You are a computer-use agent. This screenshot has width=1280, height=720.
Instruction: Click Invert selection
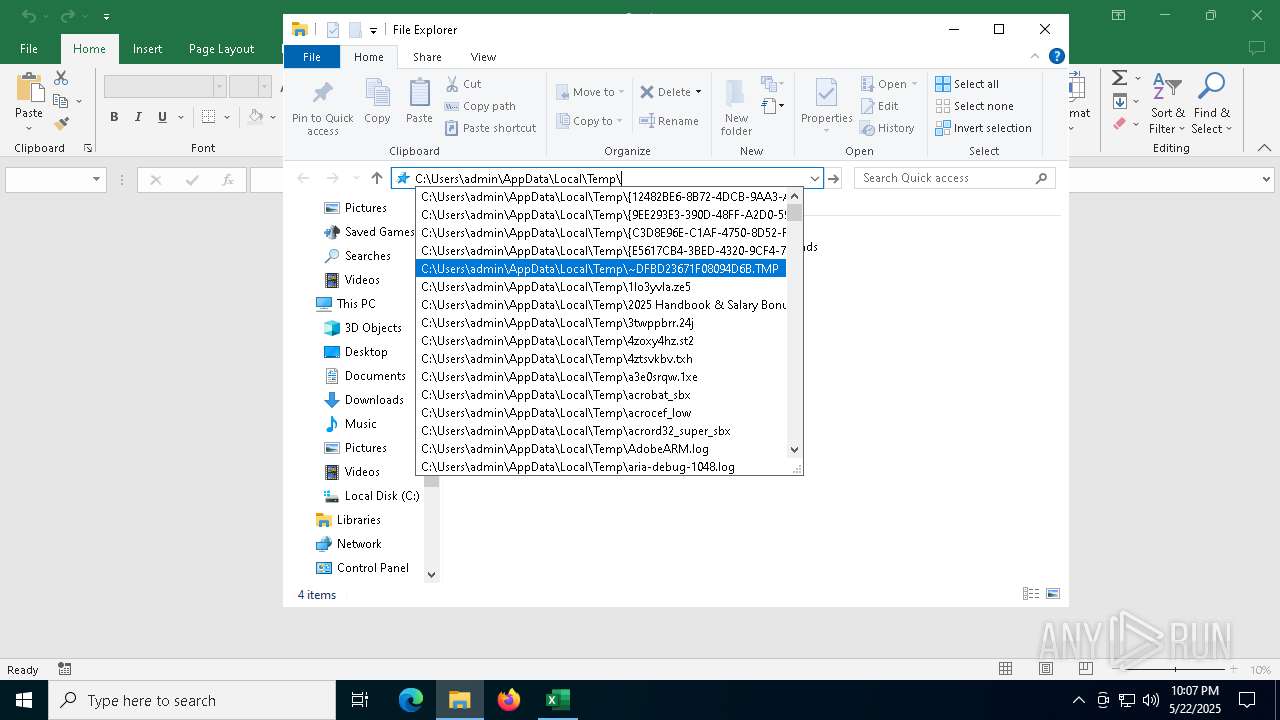(983, 128)
